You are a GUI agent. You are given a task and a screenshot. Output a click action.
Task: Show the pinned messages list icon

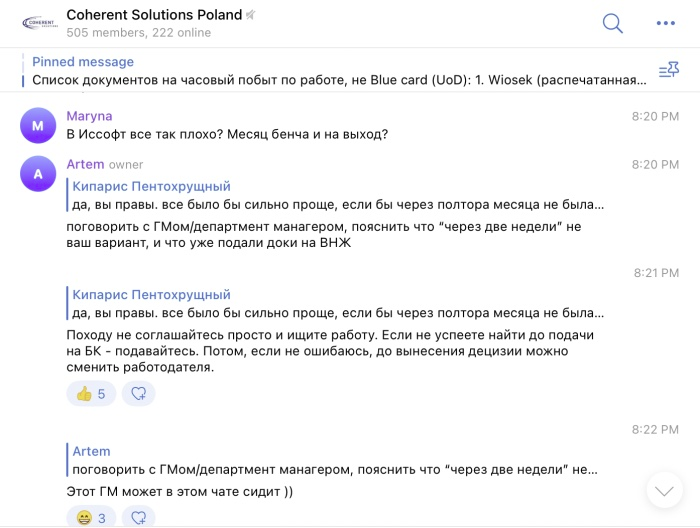(x=668, y=70)
